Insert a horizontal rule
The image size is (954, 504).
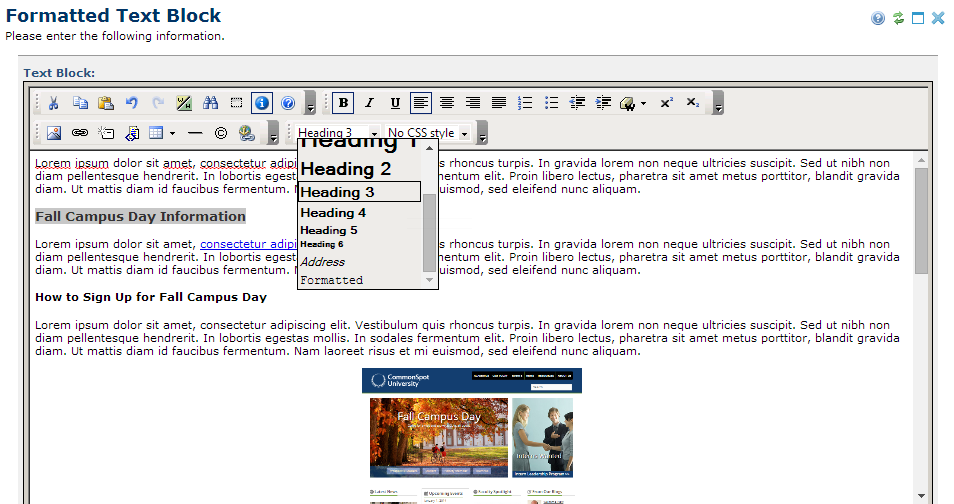click(x=195, y=133)
